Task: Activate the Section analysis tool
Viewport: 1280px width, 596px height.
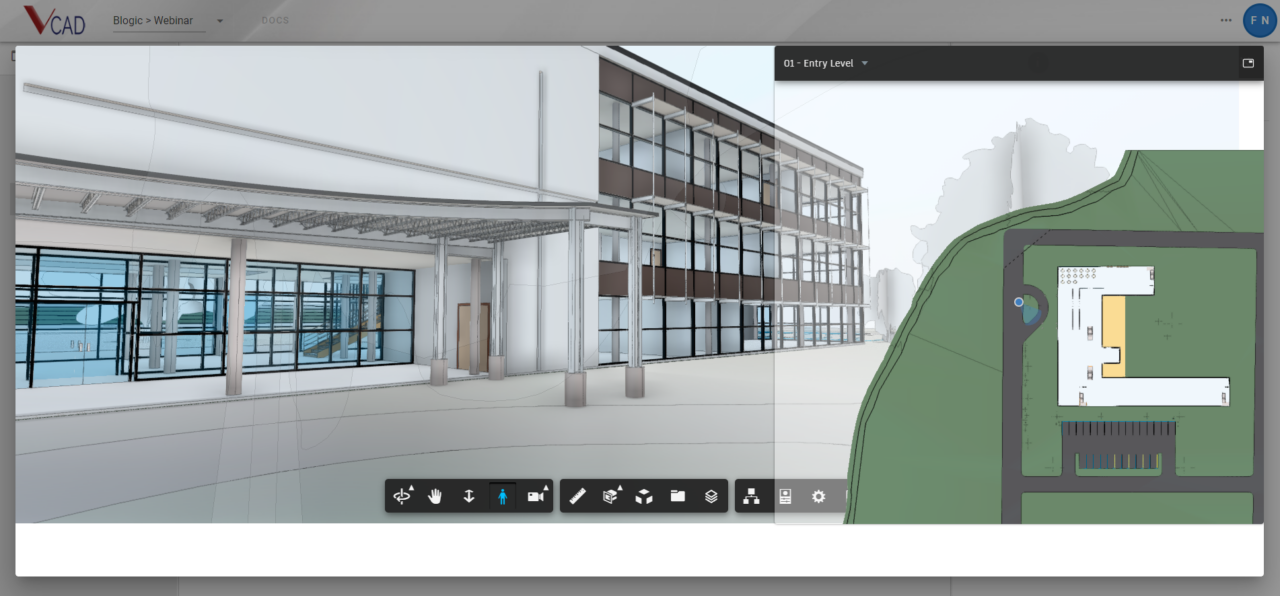Action: (x=610, y=495)
